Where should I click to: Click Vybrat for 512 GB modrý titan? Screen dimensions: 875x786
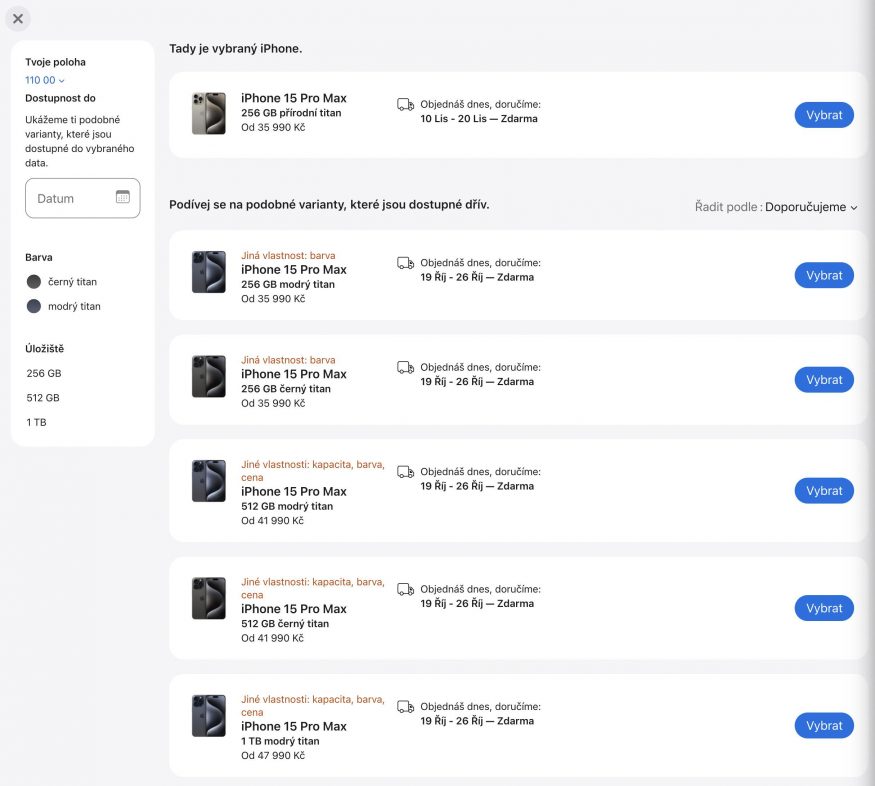point(824,490)
